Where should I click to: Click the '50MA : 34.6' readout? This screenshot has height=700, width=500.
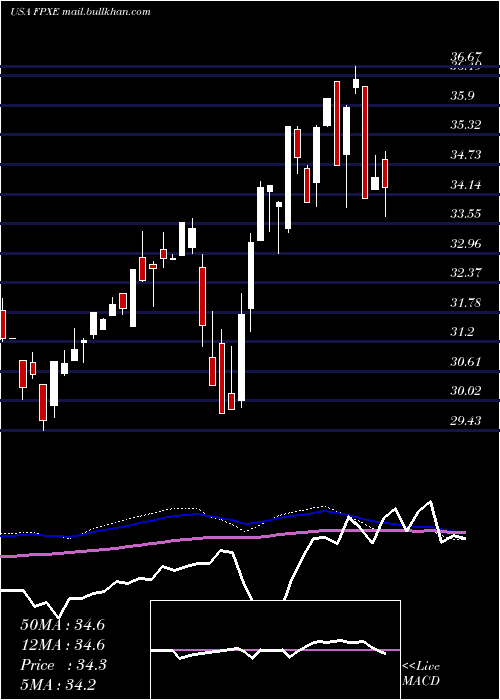62,625
